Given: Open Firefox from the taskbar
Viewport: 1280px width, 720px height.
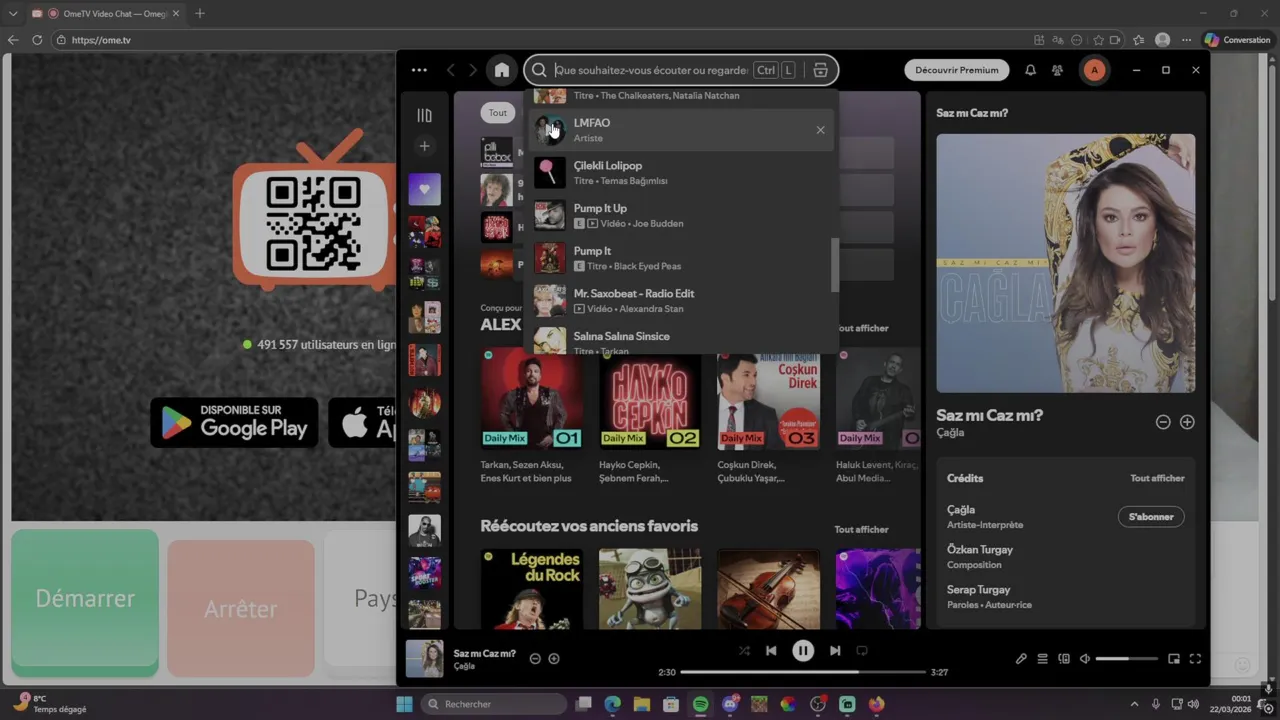Looking at the screenshot, I should coord(877,704).
